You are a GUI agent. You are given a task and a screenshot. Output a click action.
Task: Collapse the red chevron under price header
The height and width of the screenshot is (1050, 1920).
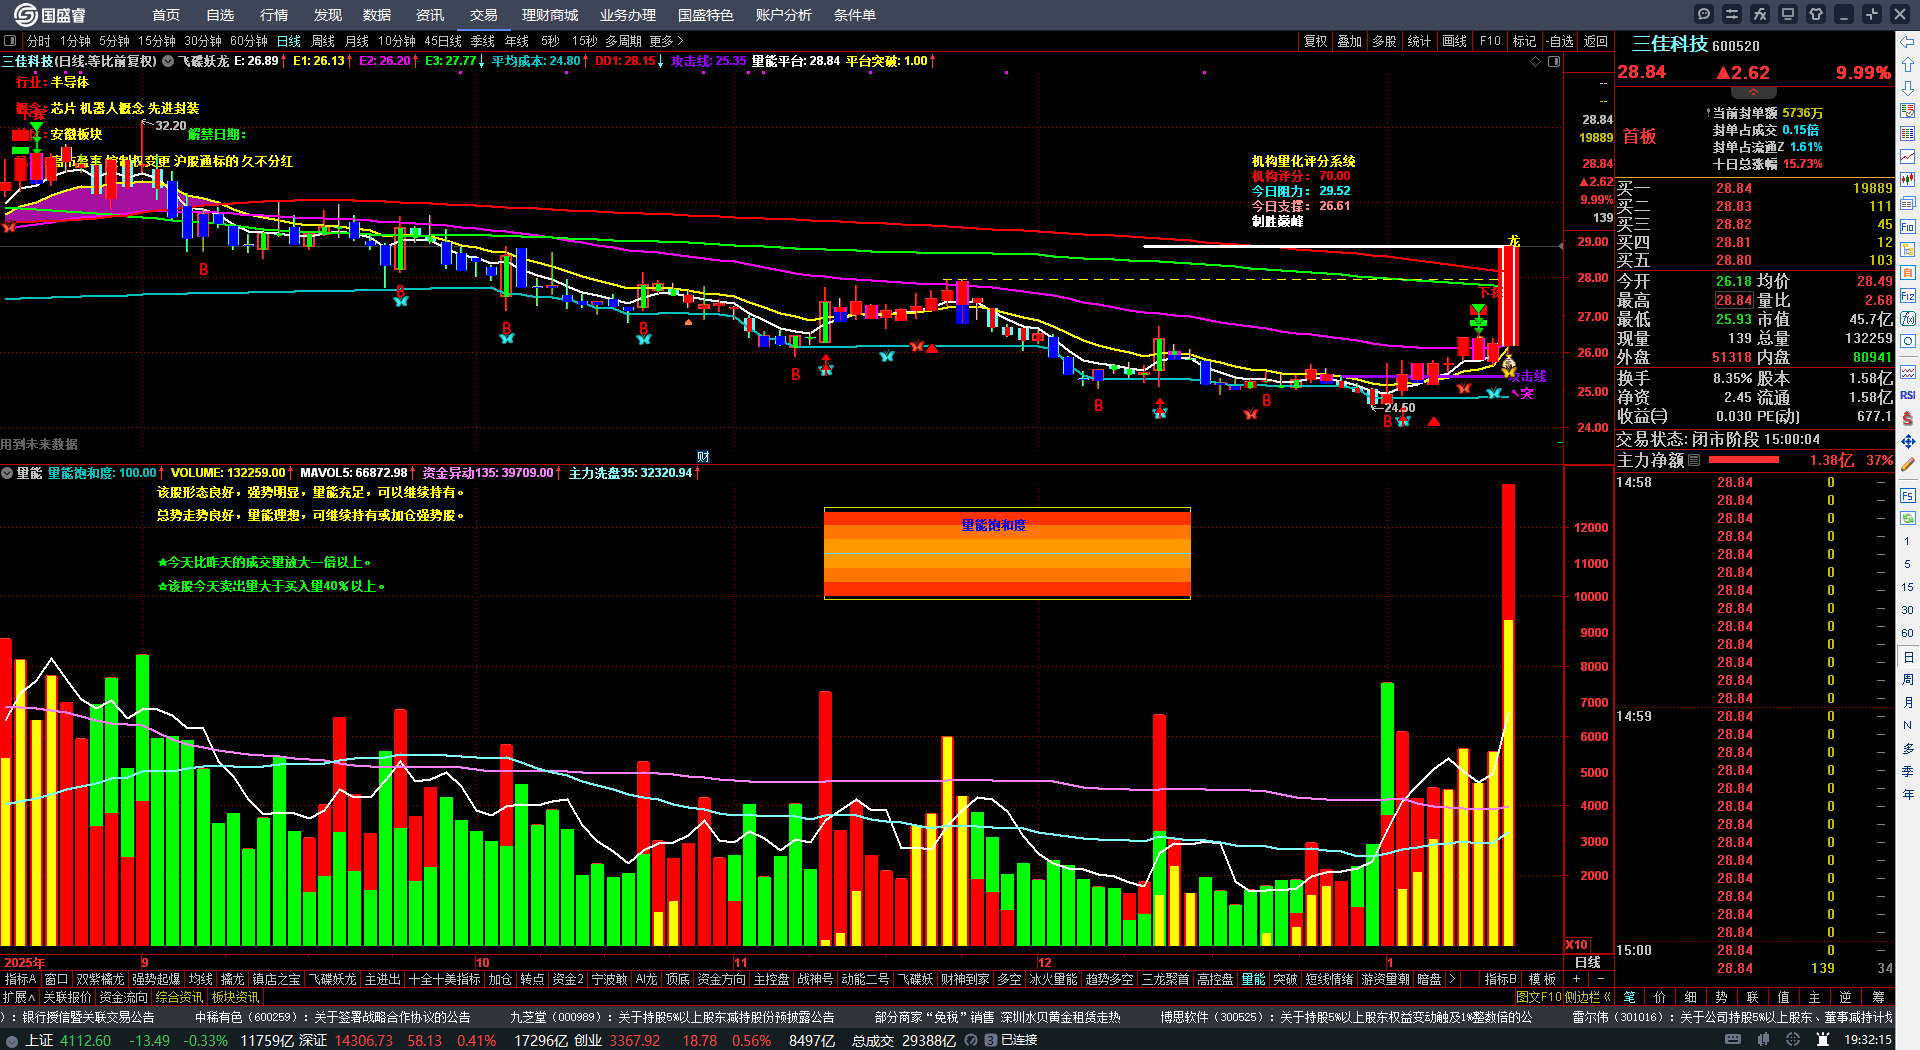pos(1753,92)
